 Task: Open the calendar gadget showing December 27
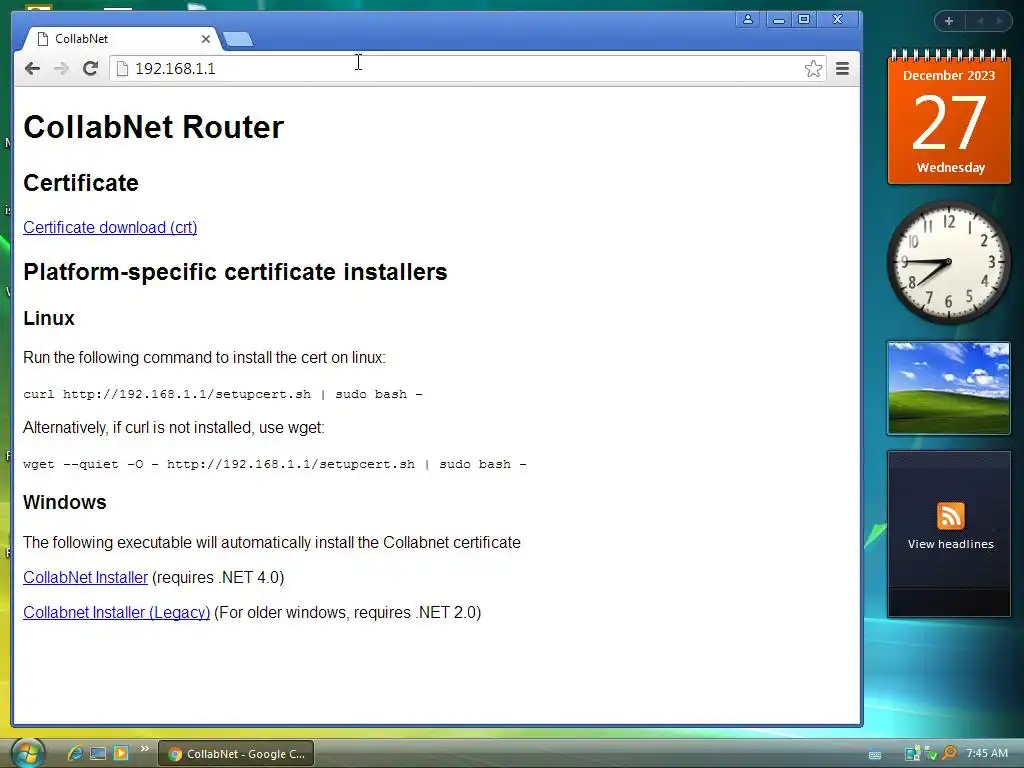tap(949, 120)
